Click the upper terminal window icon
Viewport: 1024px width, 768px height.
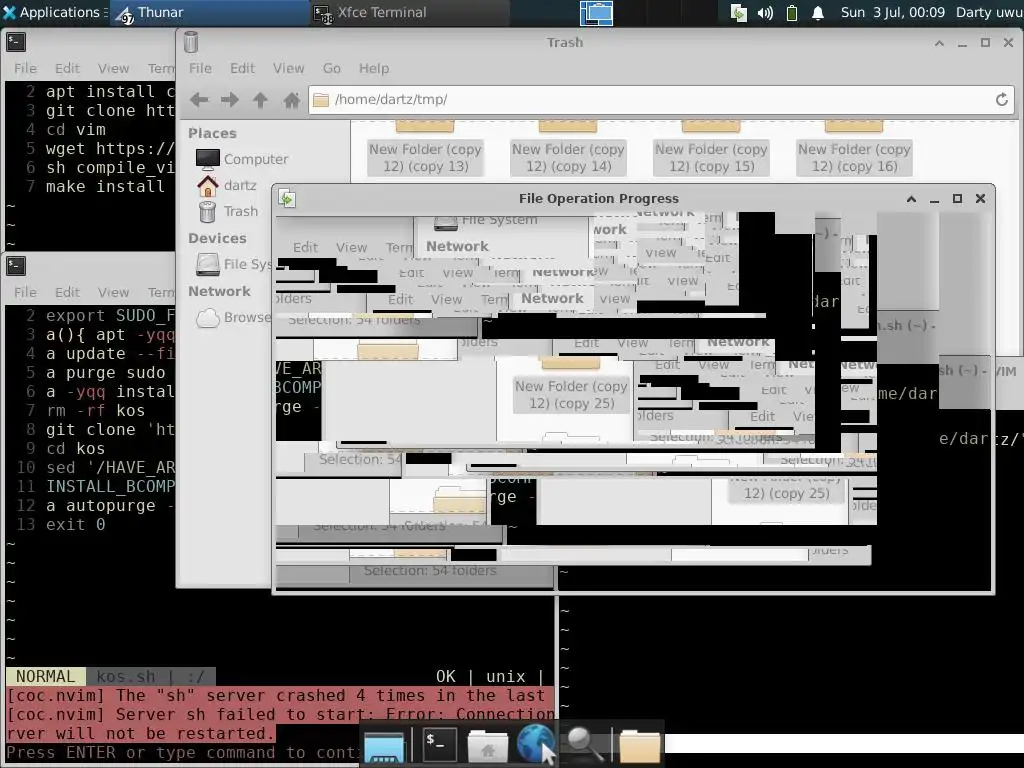click(x=16, y=42)
